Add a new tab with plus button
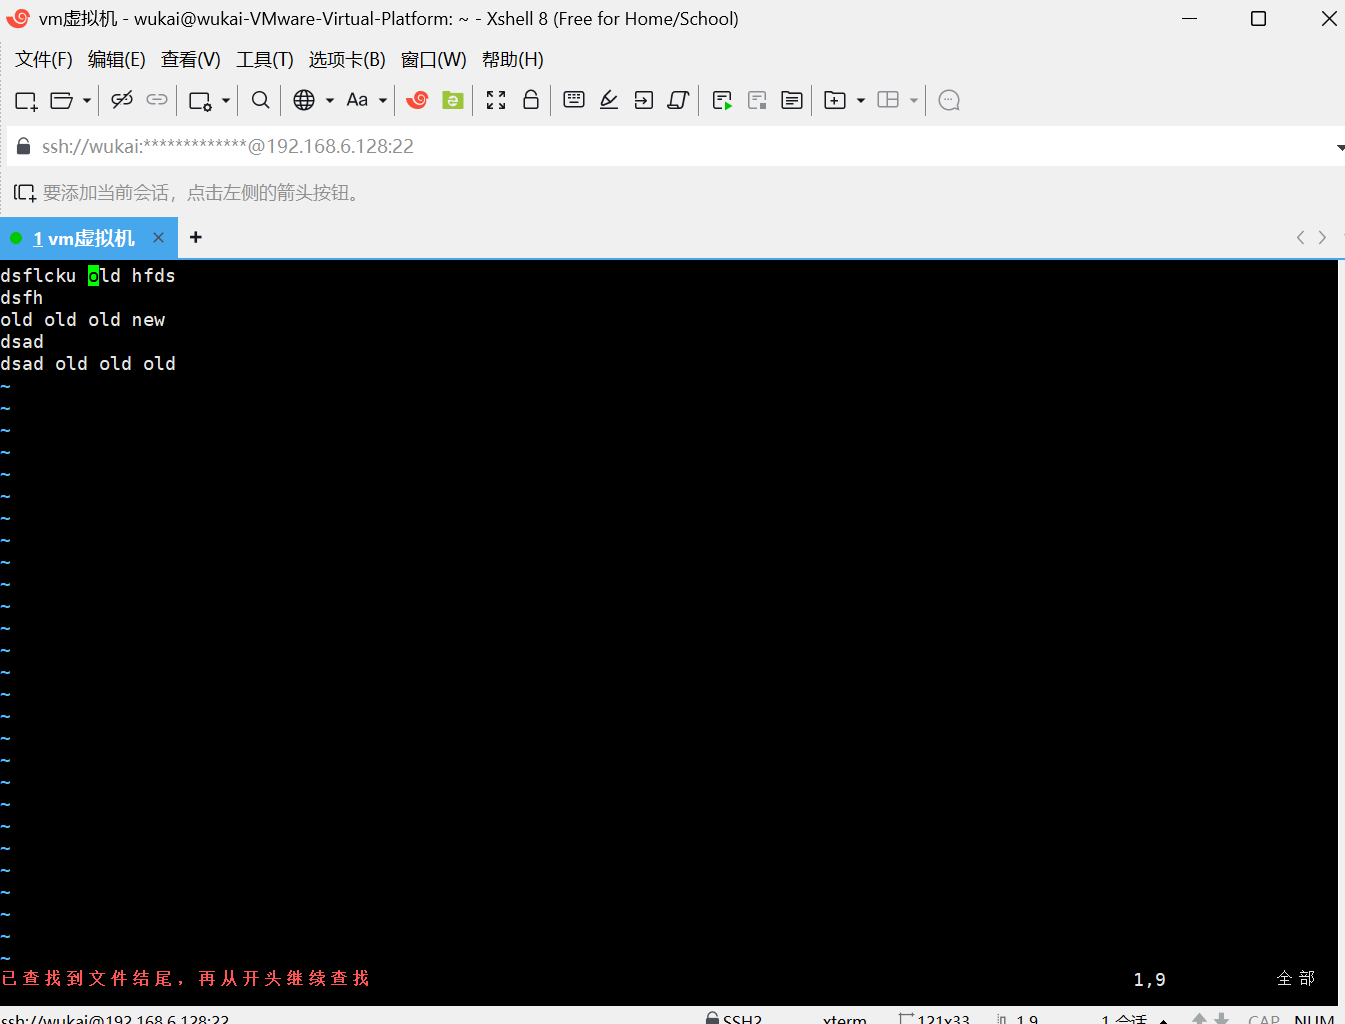Image resolution: width=1345 pixels, height=1024 pixels. pos(196,237)
